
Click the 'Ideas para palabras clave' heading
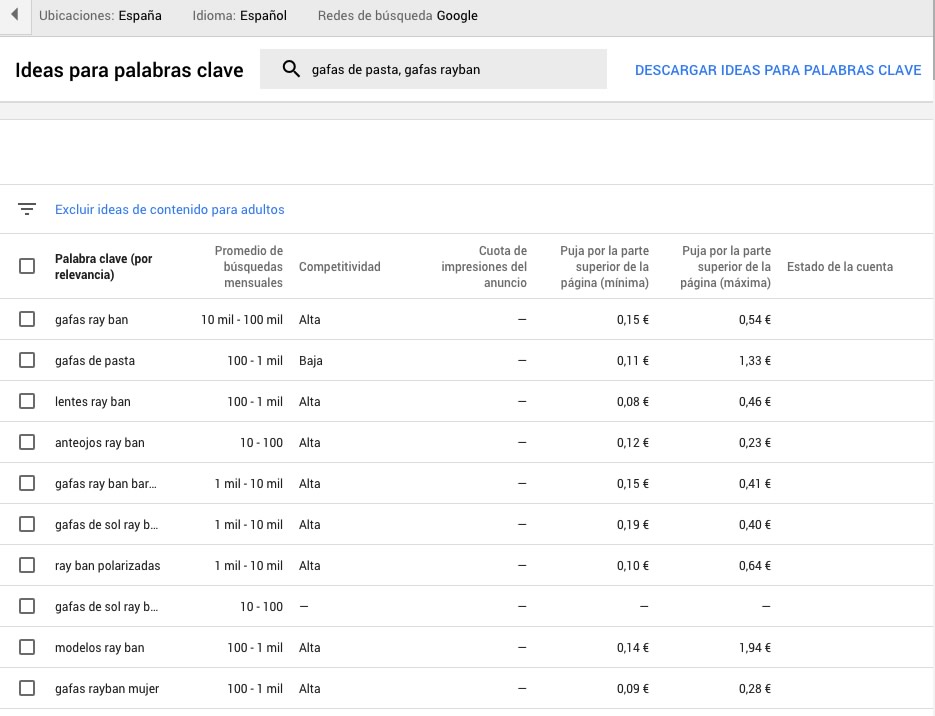129,70
